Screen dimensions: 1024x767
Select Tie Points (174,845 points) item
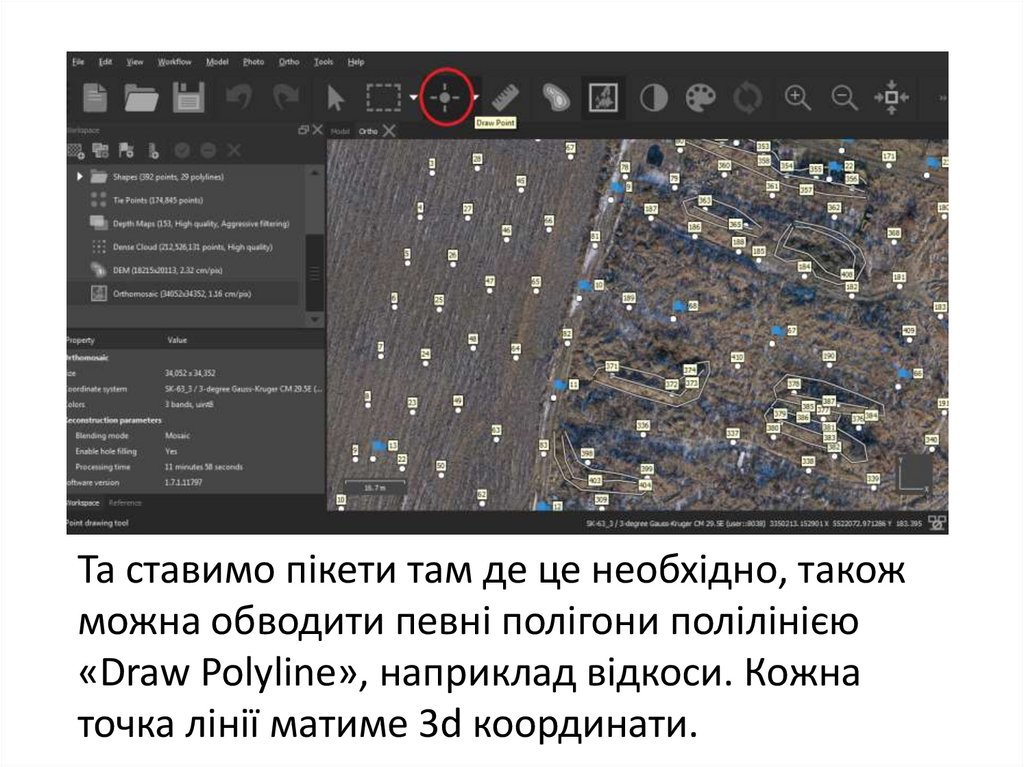click(158, 200)
